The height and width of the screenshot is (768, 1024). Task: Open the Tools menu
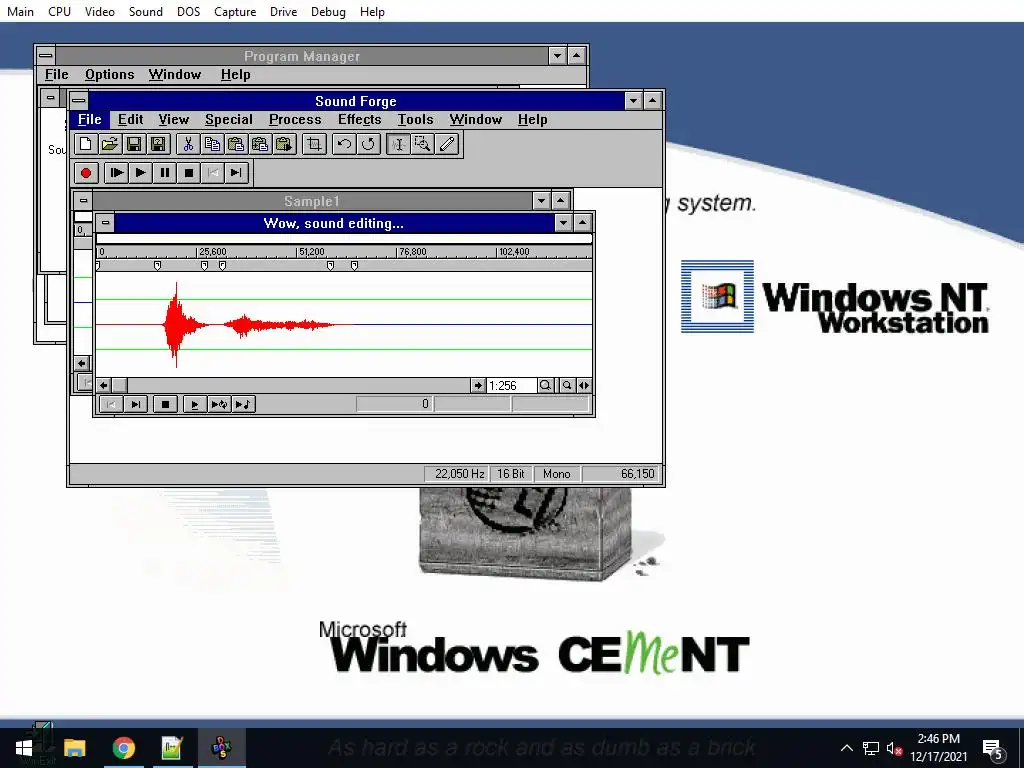click(416, 120)
